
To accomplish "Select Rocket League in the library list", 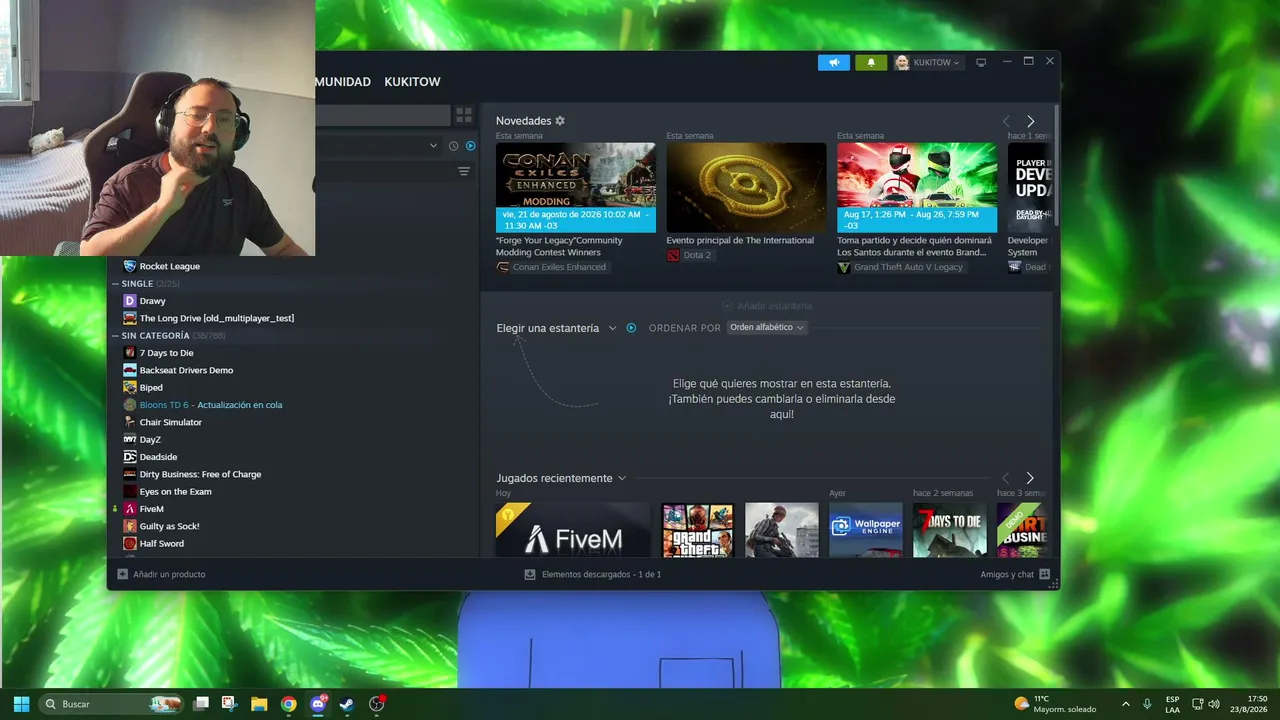I will click(169, 266).
